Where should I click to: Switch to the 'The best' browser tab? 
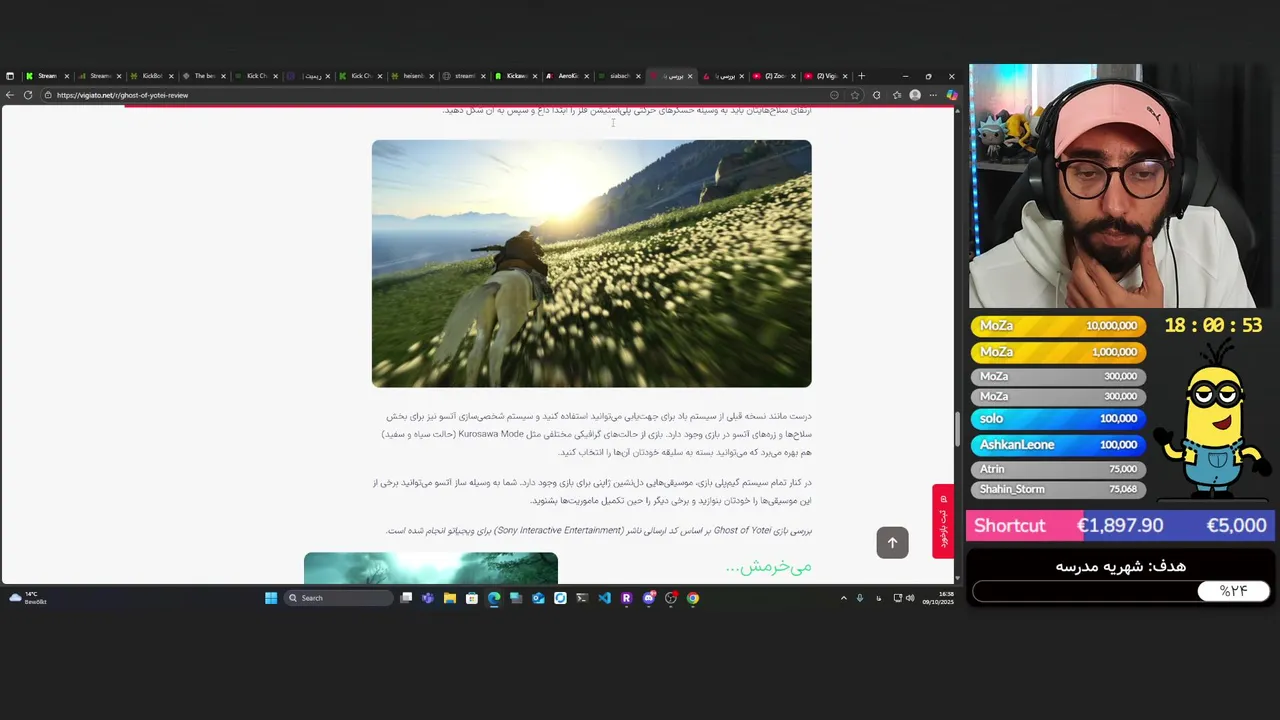pyautogui.click(x=202, y=76)
